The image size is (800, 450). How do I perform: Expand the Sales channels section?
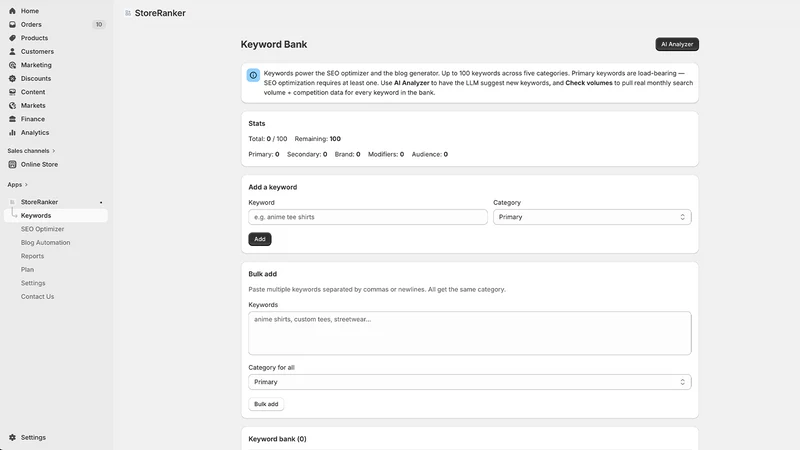pos(31,151)
